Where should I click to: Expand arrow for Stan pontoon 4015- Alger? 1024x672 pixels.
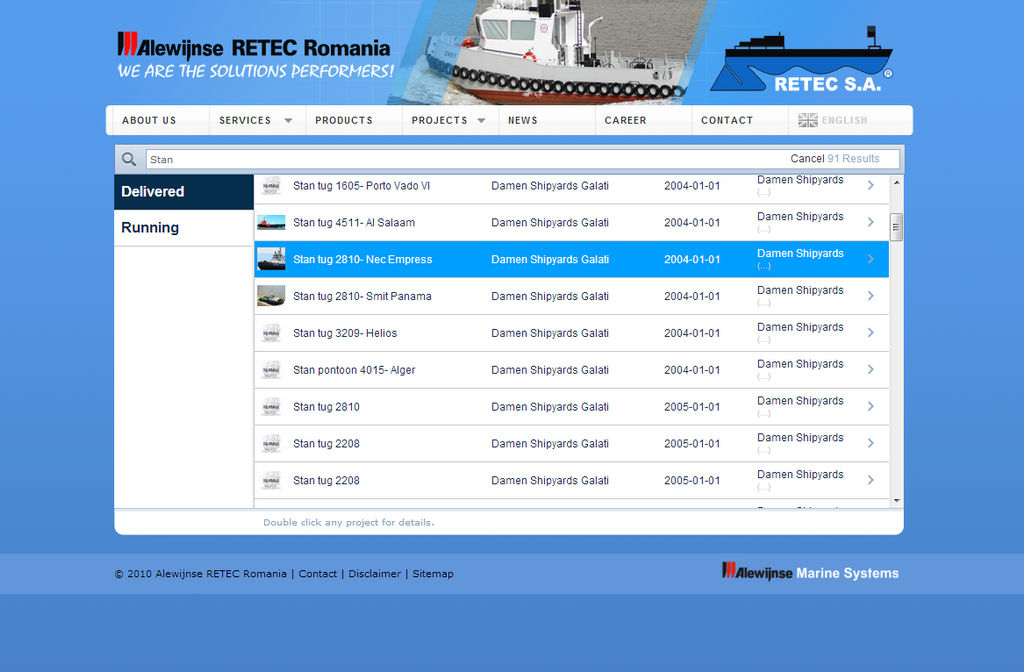871,370
